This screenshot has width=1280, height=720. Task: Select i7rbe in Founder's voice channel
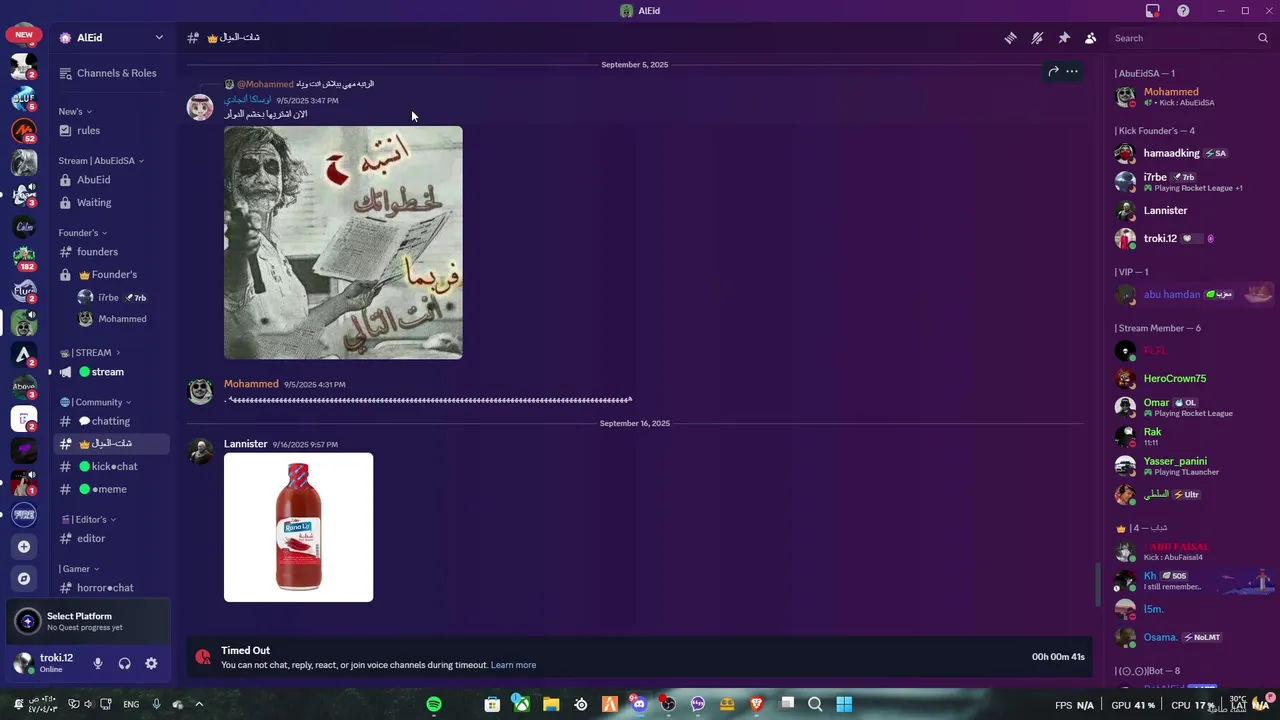tap(121, 297)
